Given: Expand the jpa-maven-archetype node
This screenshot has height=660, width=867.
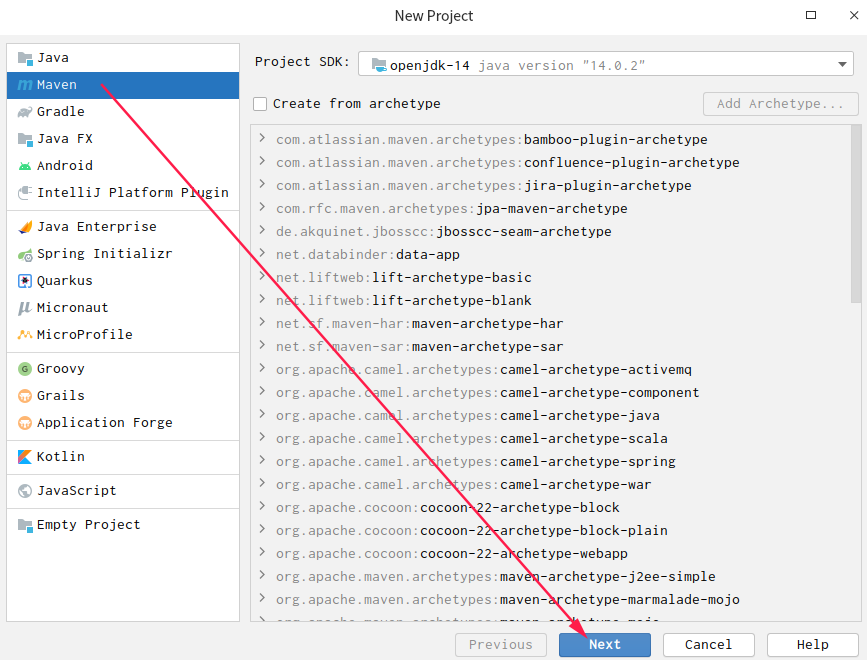Looking at the screenshot, I should (x=263, y=207).
